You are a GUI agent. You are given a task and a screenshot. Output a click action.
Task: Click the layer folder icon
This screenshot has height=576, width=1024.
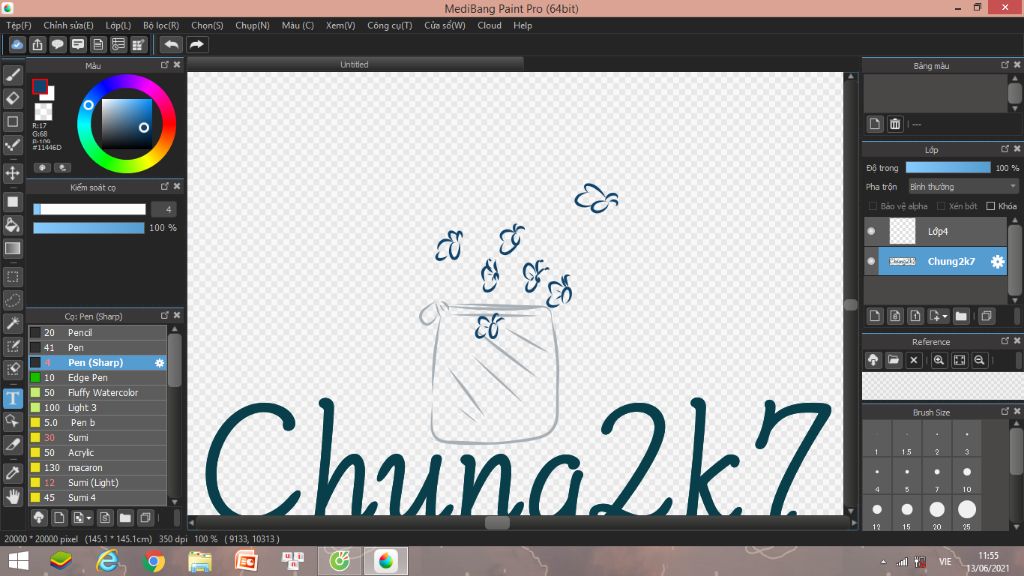961,316
